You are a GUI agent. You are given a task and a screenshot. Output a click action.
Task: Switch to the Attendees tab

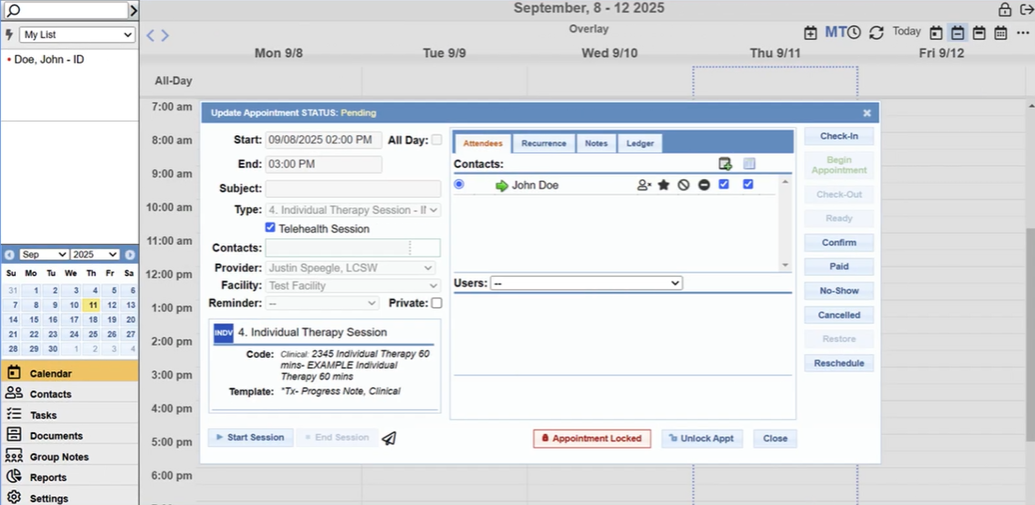coord(483,143)
